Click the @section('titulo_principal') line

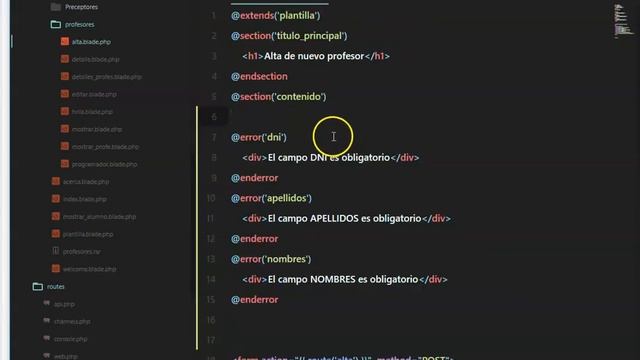coord(289,36)
